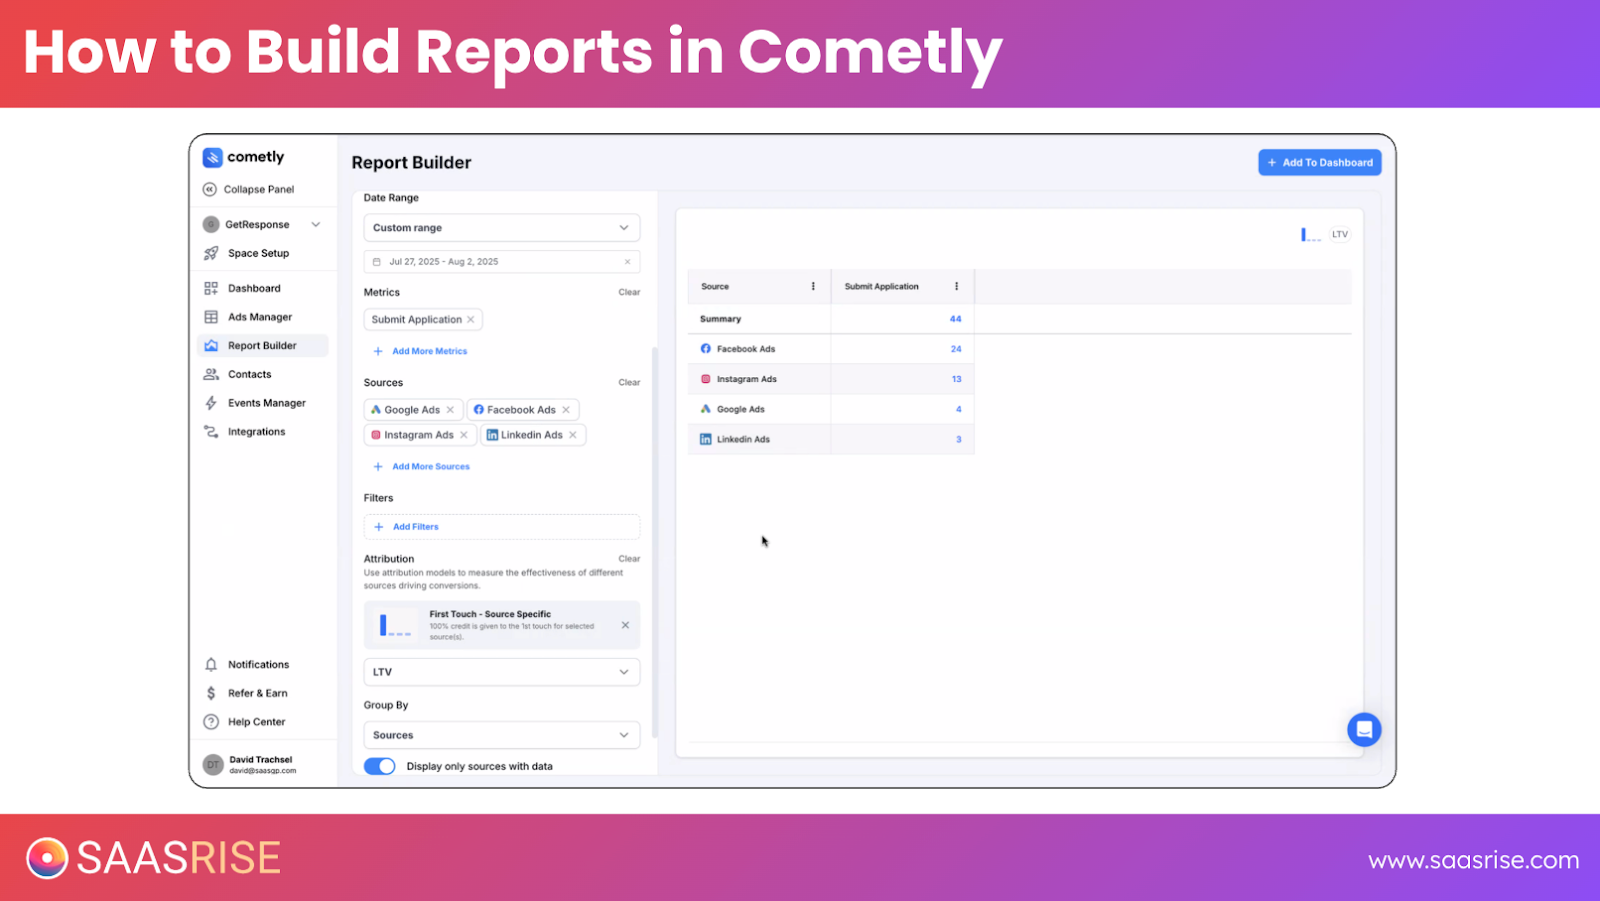Click the Google Ads row icon
Screen dimensions: 1600x901
pos(706,409)
